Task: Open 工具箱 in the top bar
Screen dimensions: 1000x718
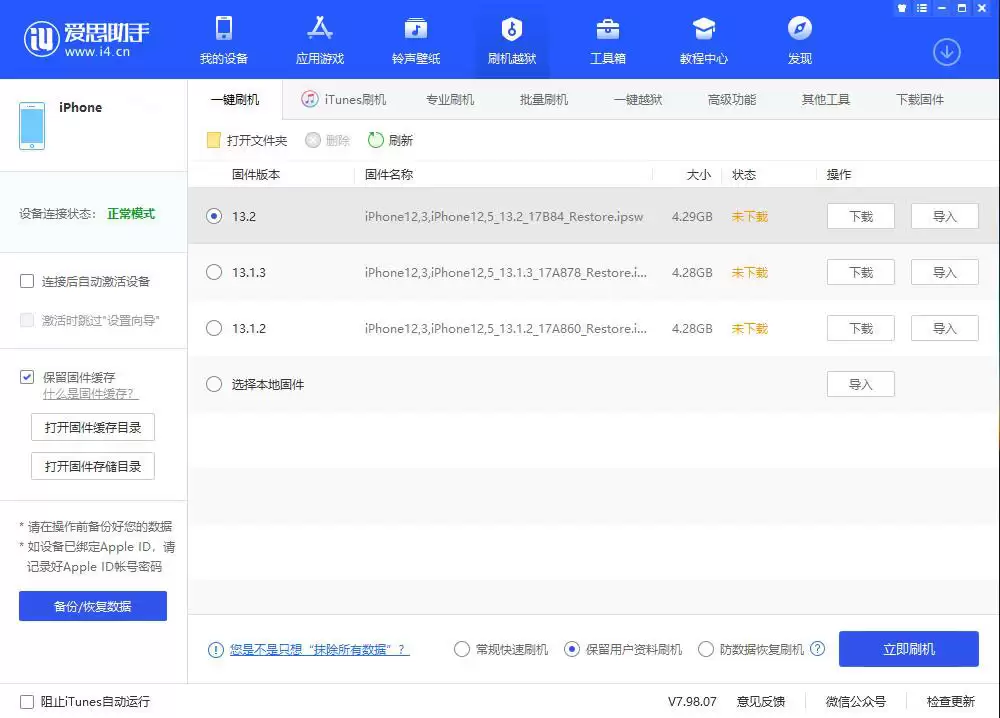Action: click(608, 41)
